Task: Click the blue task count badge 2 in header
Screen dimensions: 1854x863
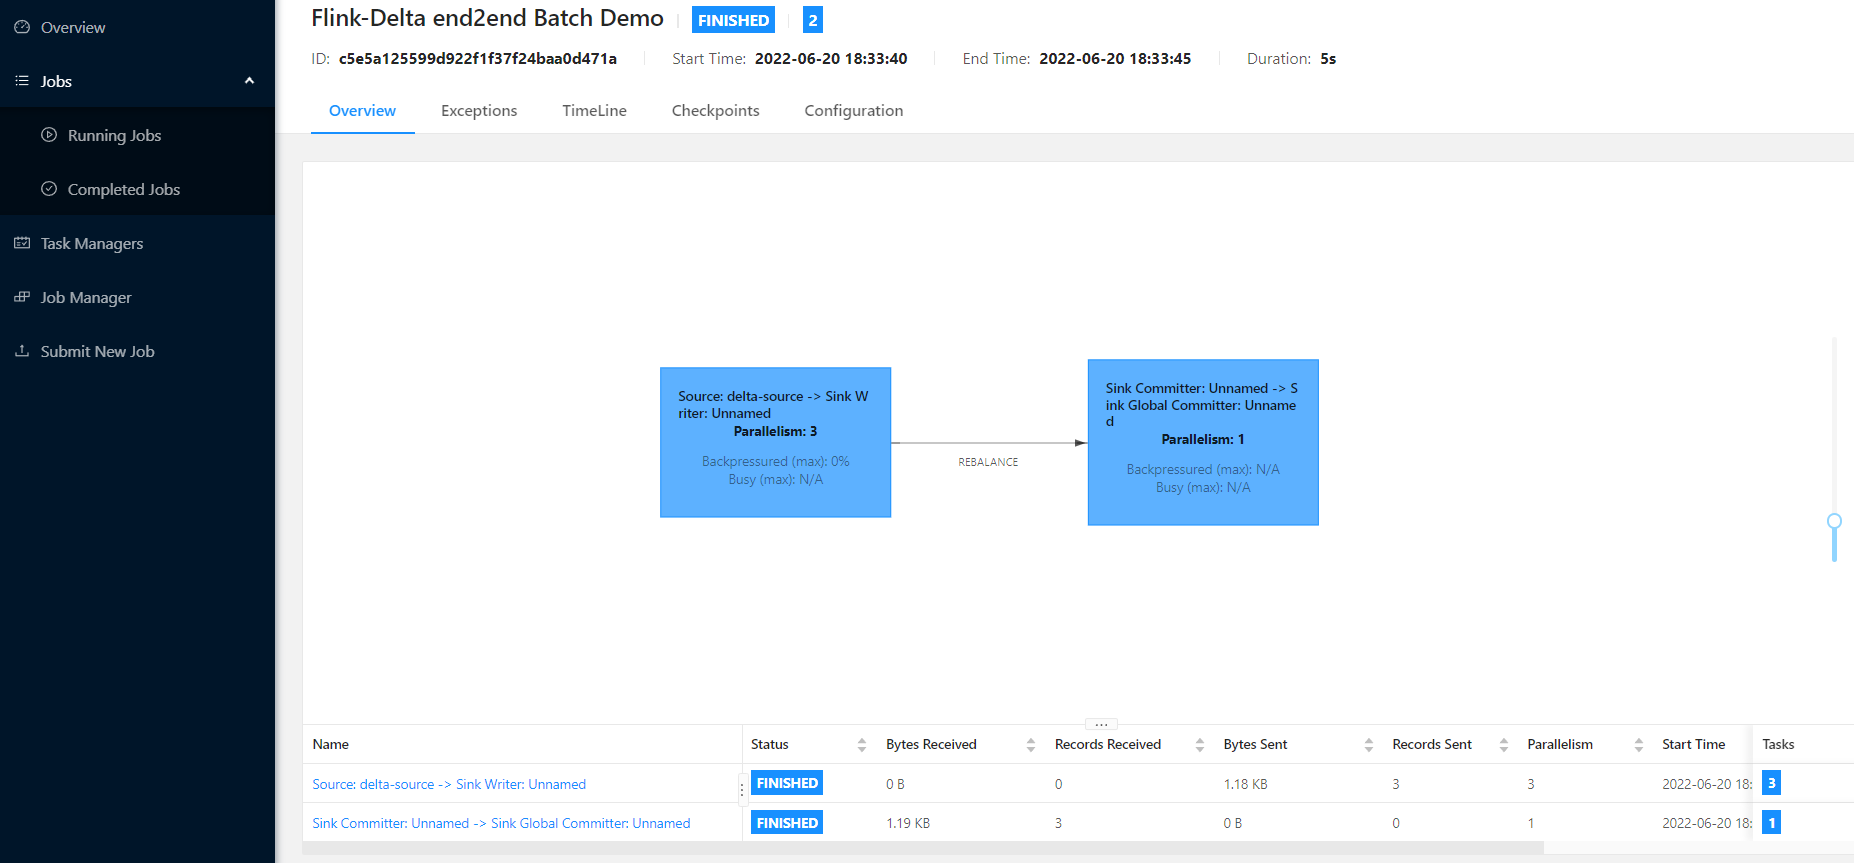Action: pos(813,20)
